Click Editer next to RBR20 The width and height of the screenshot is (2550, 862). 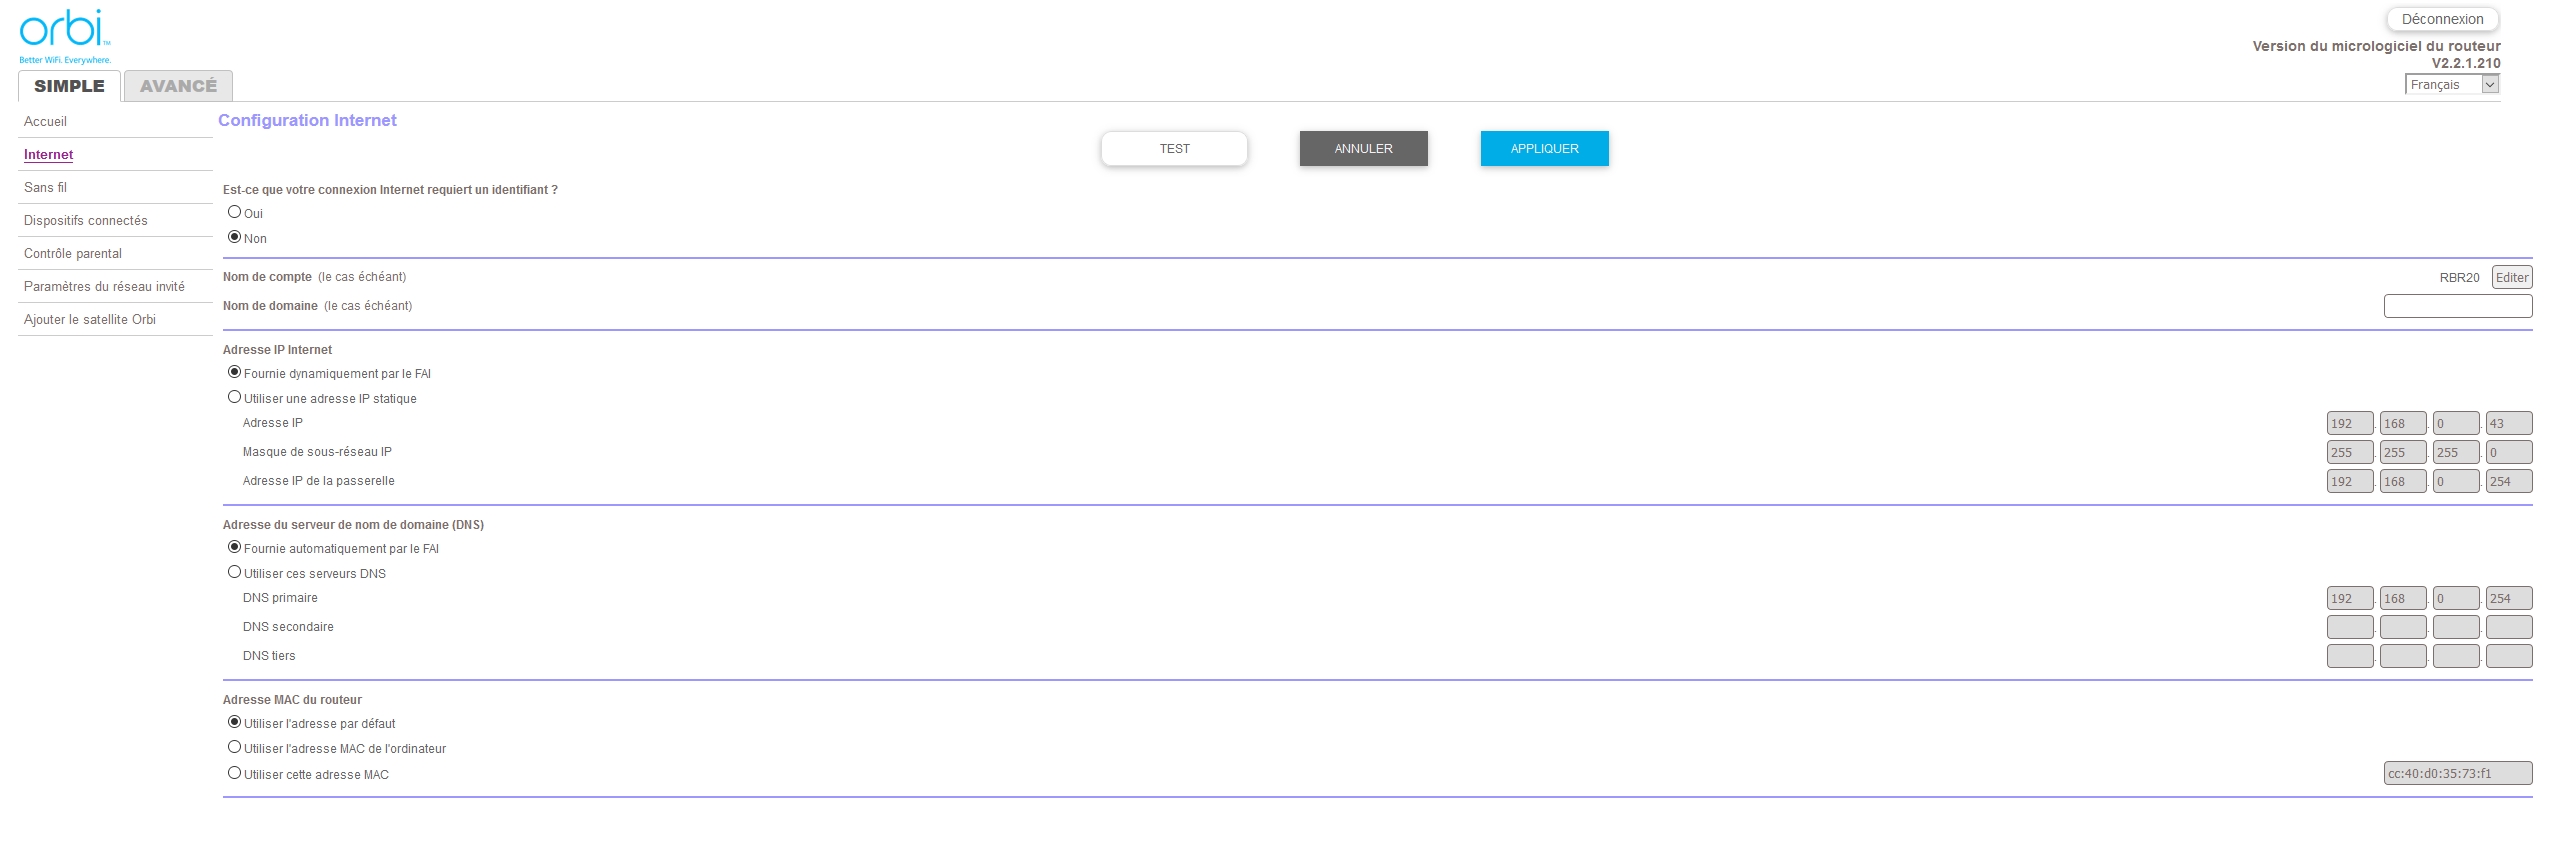(2511, 278)
